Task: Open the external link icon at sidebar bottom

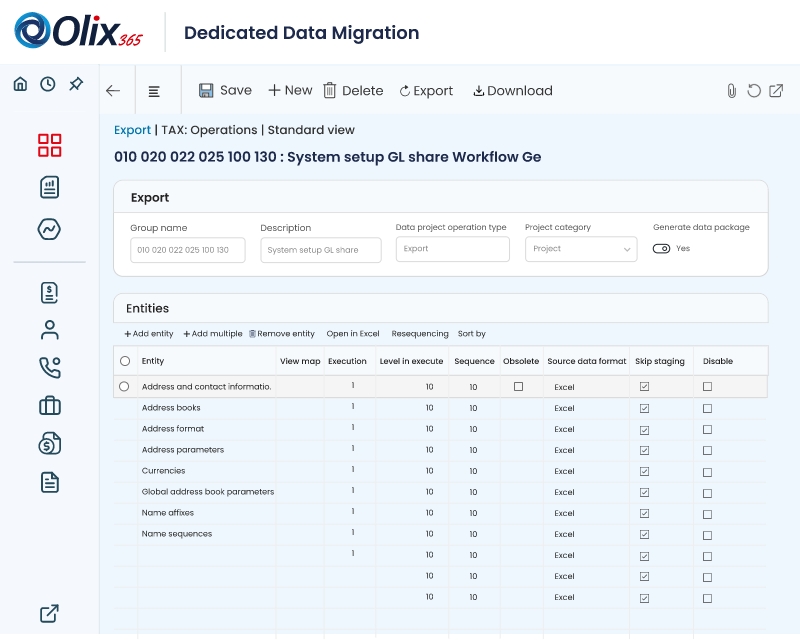Action: pyautogui.click(x=48, y=613)
